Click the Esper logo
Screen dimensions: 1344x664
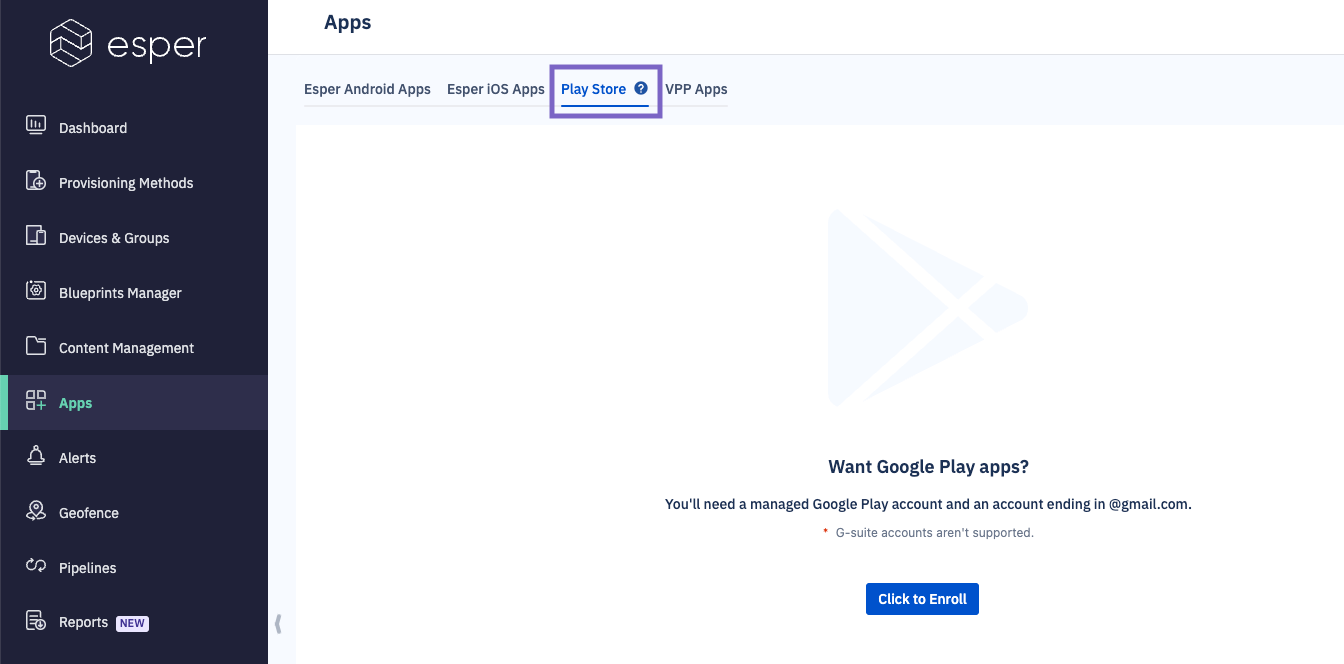click(128, 43)
